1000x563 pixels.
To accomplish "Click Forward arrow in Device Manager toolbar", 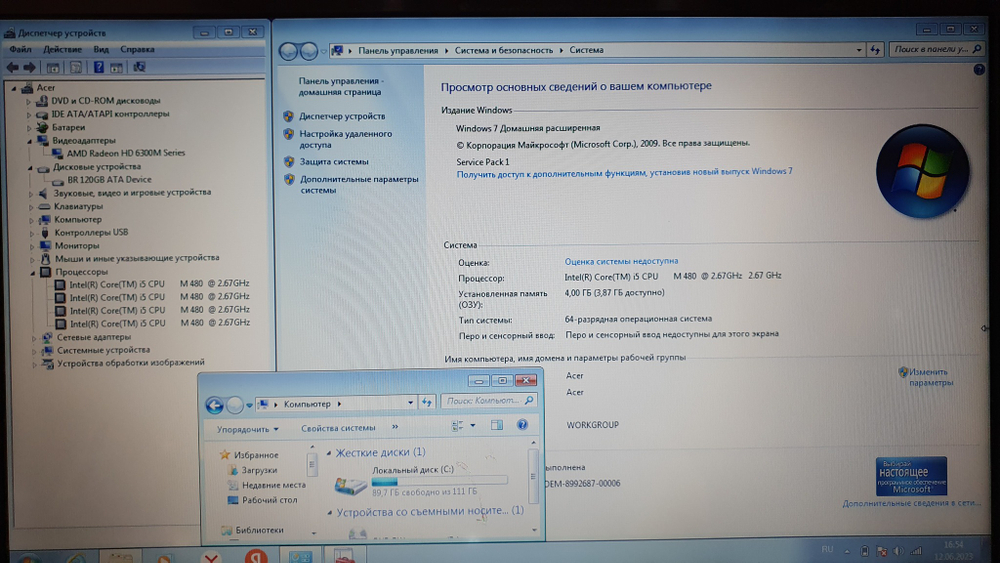I will tap(29, 67).
